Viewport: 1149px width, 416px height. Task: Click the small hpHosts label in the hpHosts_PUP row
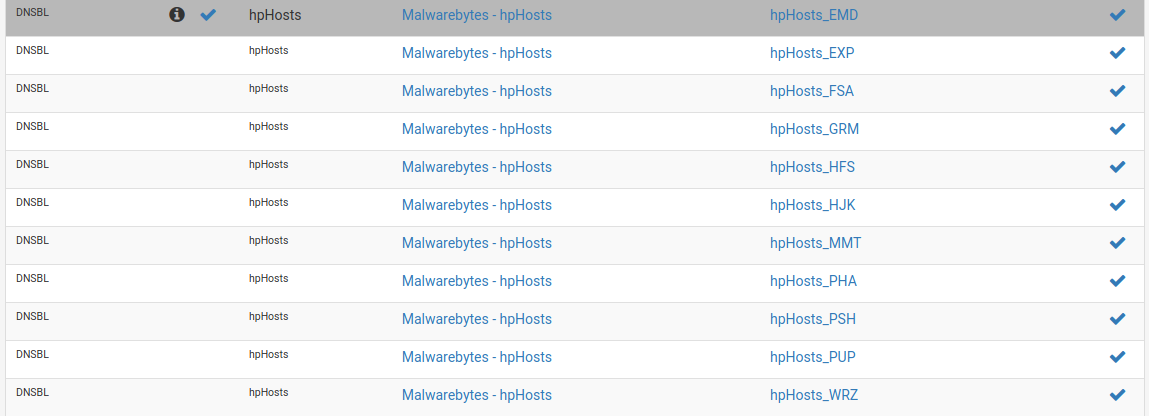click(x=268, y=354)
